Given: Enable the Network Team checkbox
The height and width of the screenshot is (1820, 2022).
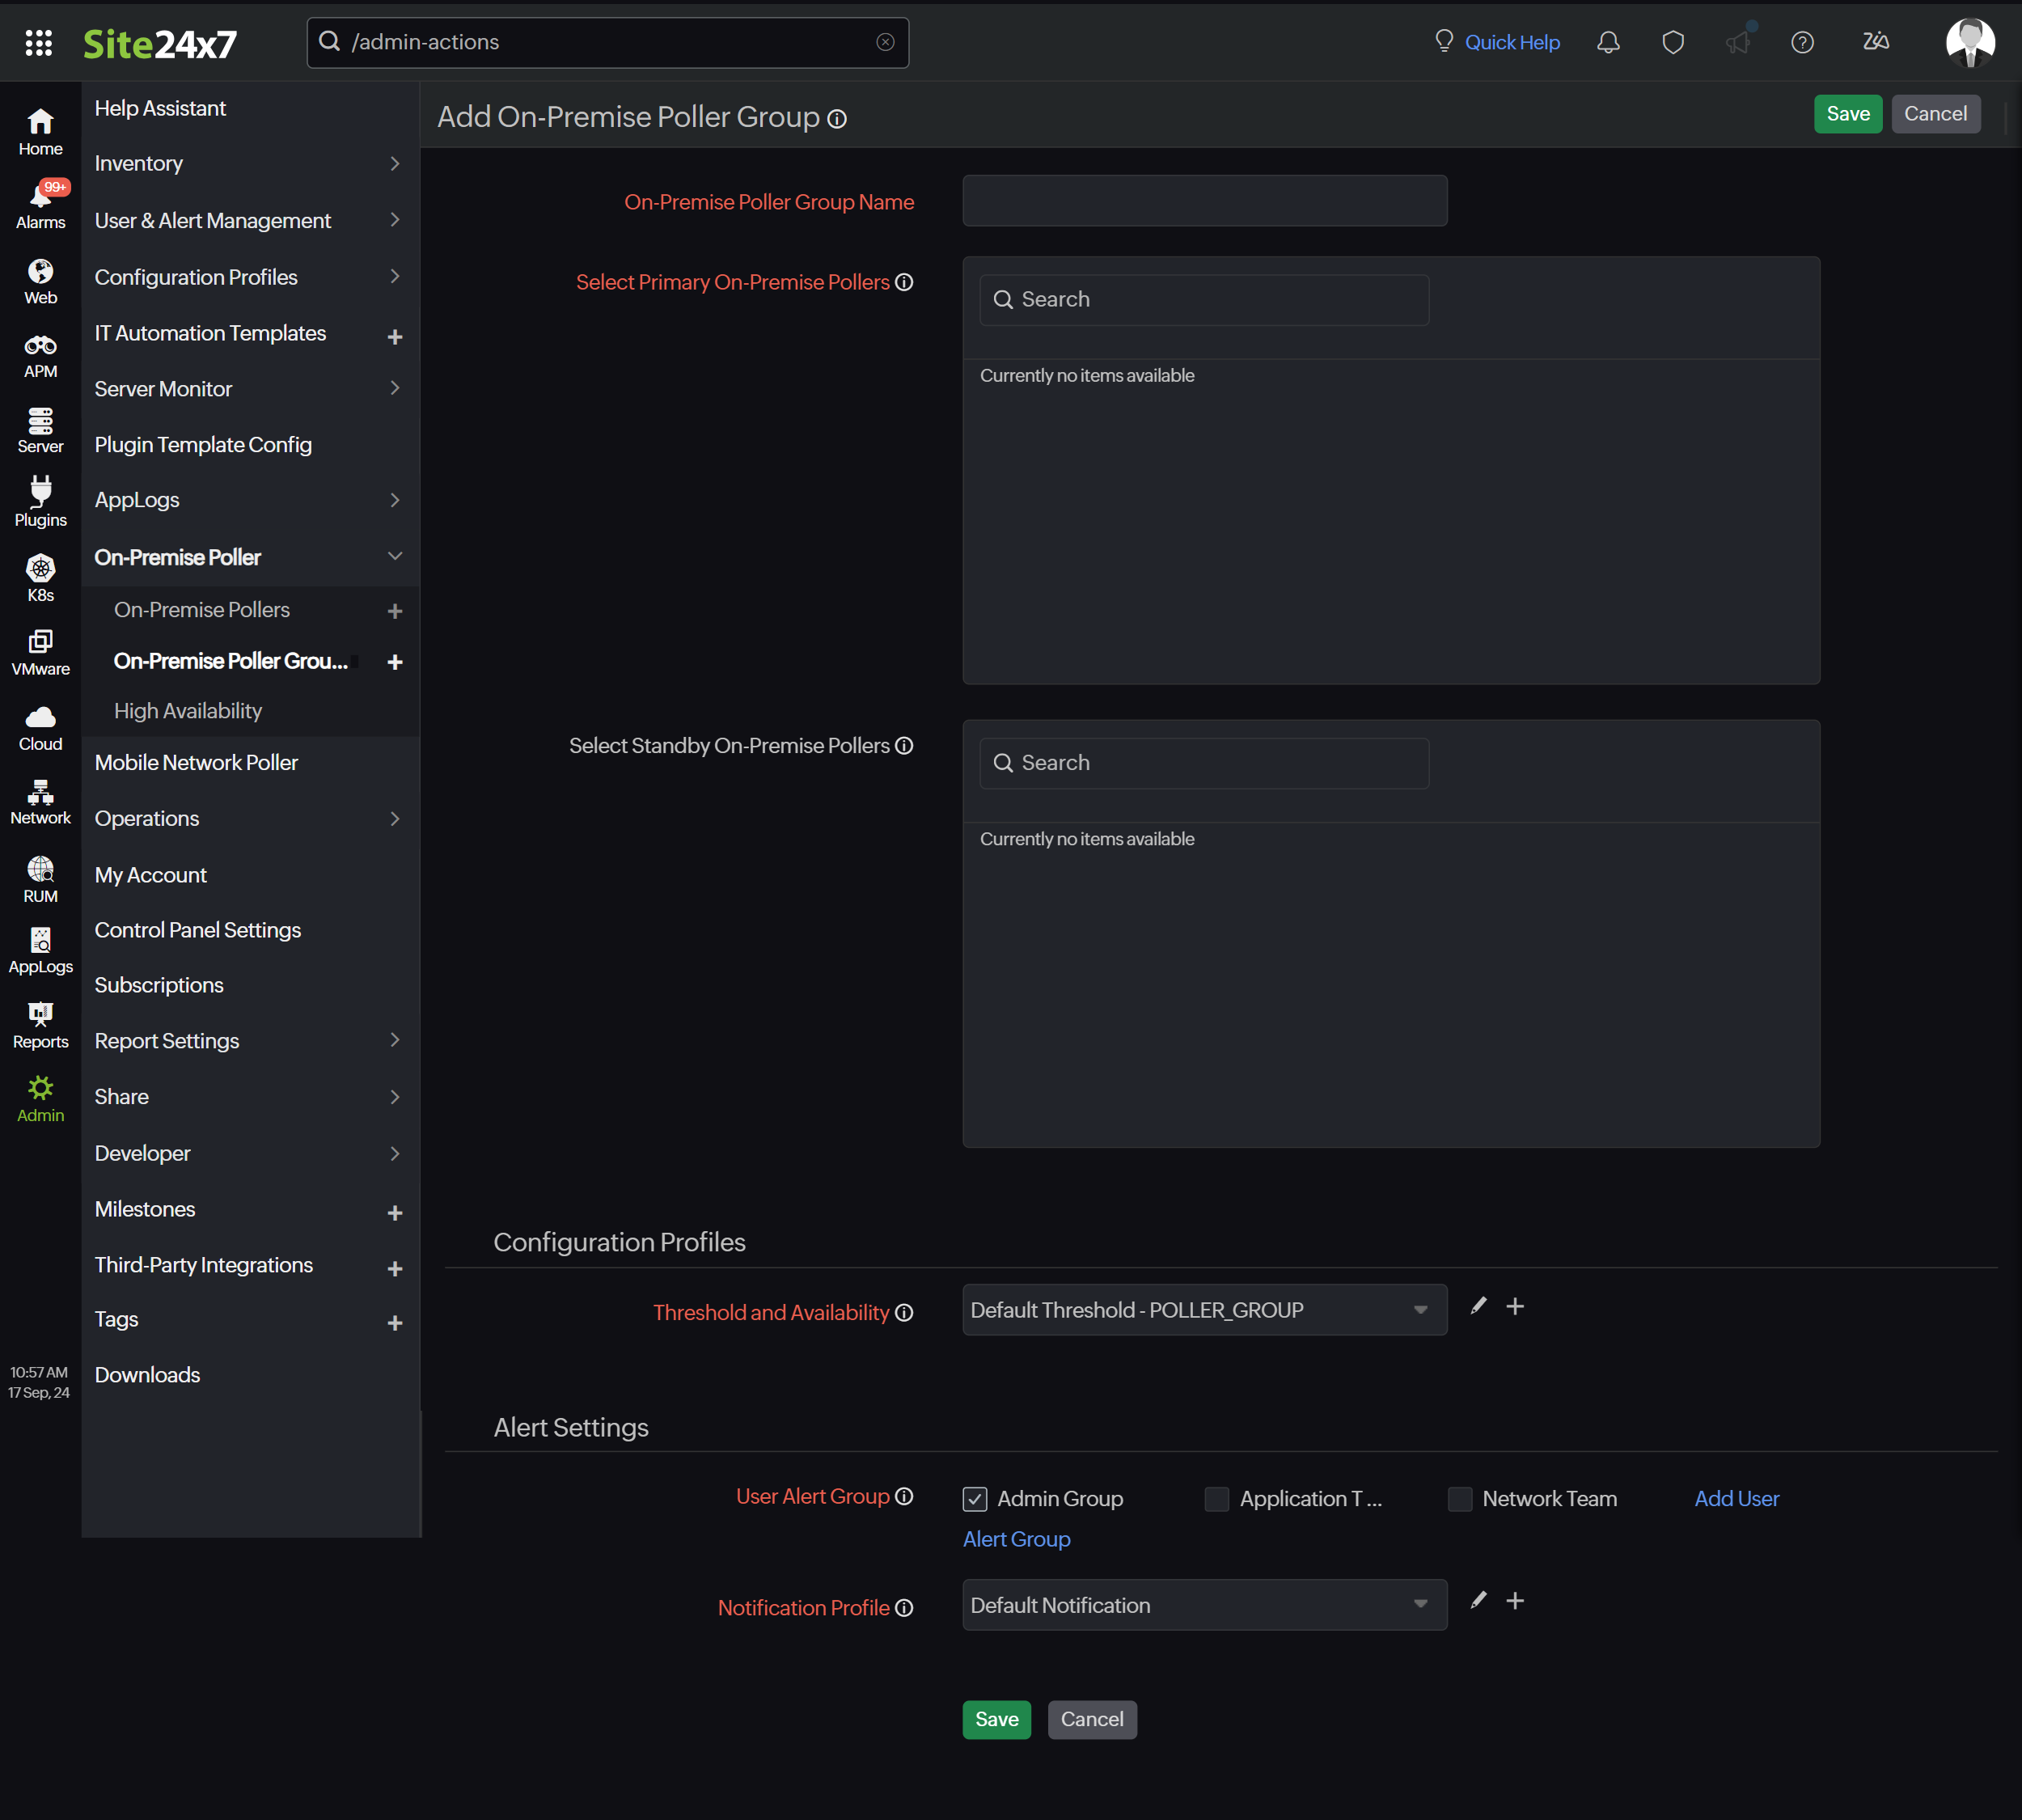Looking at the screenshot, I should pos(1459,1499).
